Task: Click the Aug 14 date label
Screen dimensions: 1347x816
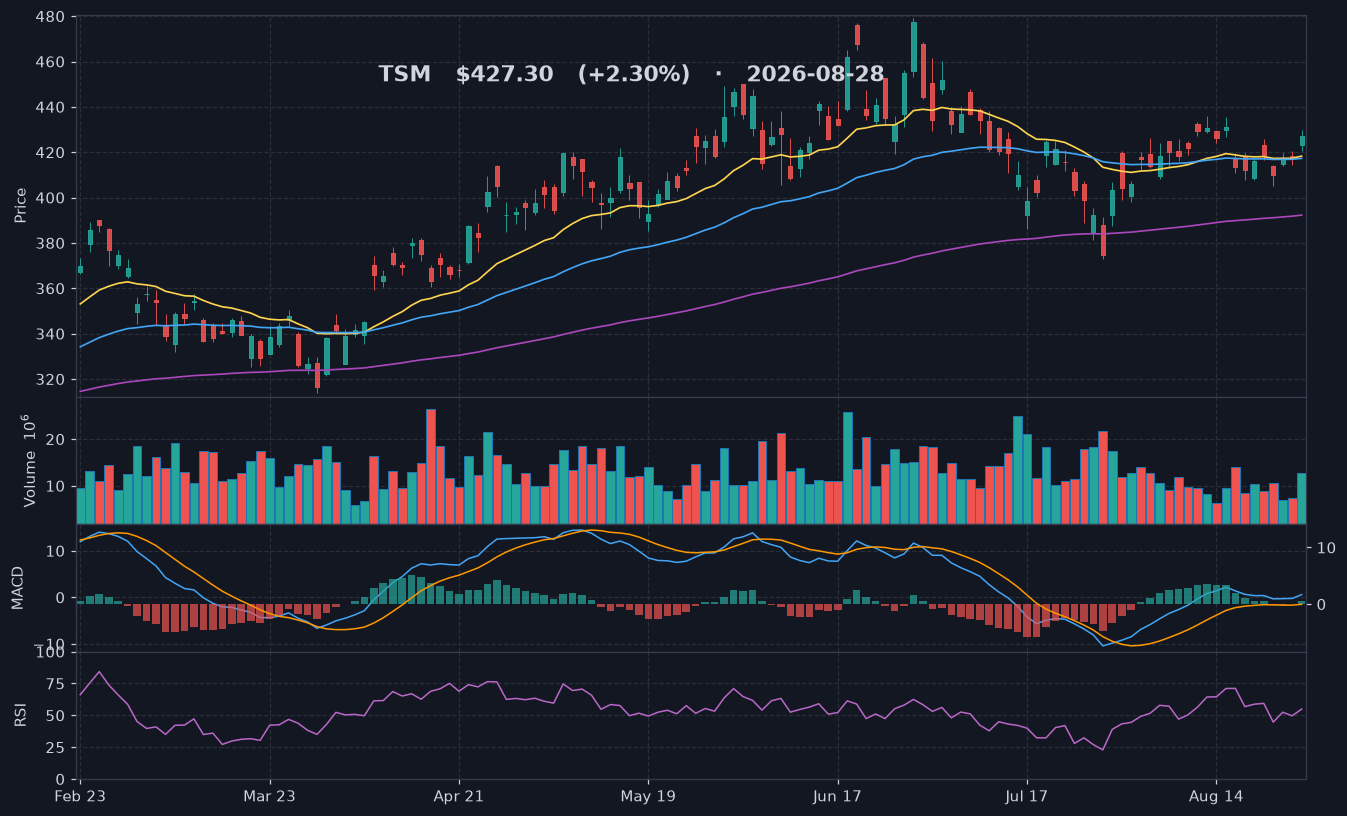Action: tap(1216, 797)
